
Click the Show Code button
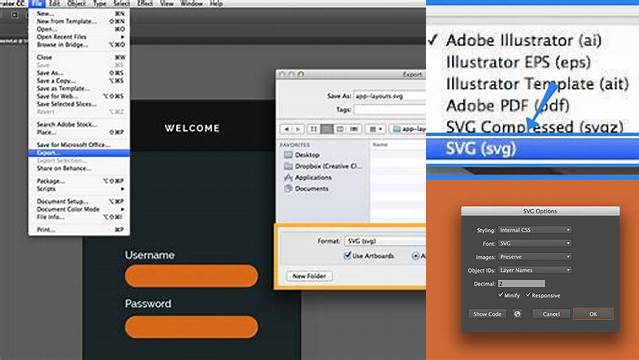487,314
